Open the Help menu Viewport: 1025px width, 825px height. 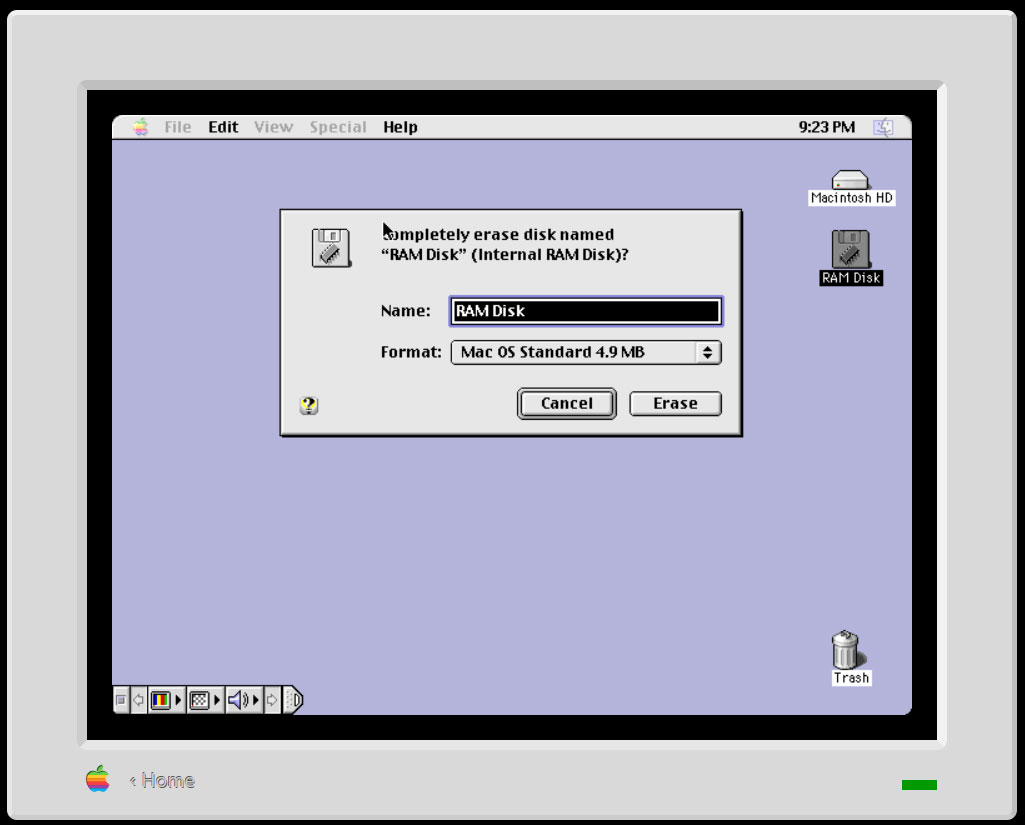pyautogui.click(x=400, y=127)
